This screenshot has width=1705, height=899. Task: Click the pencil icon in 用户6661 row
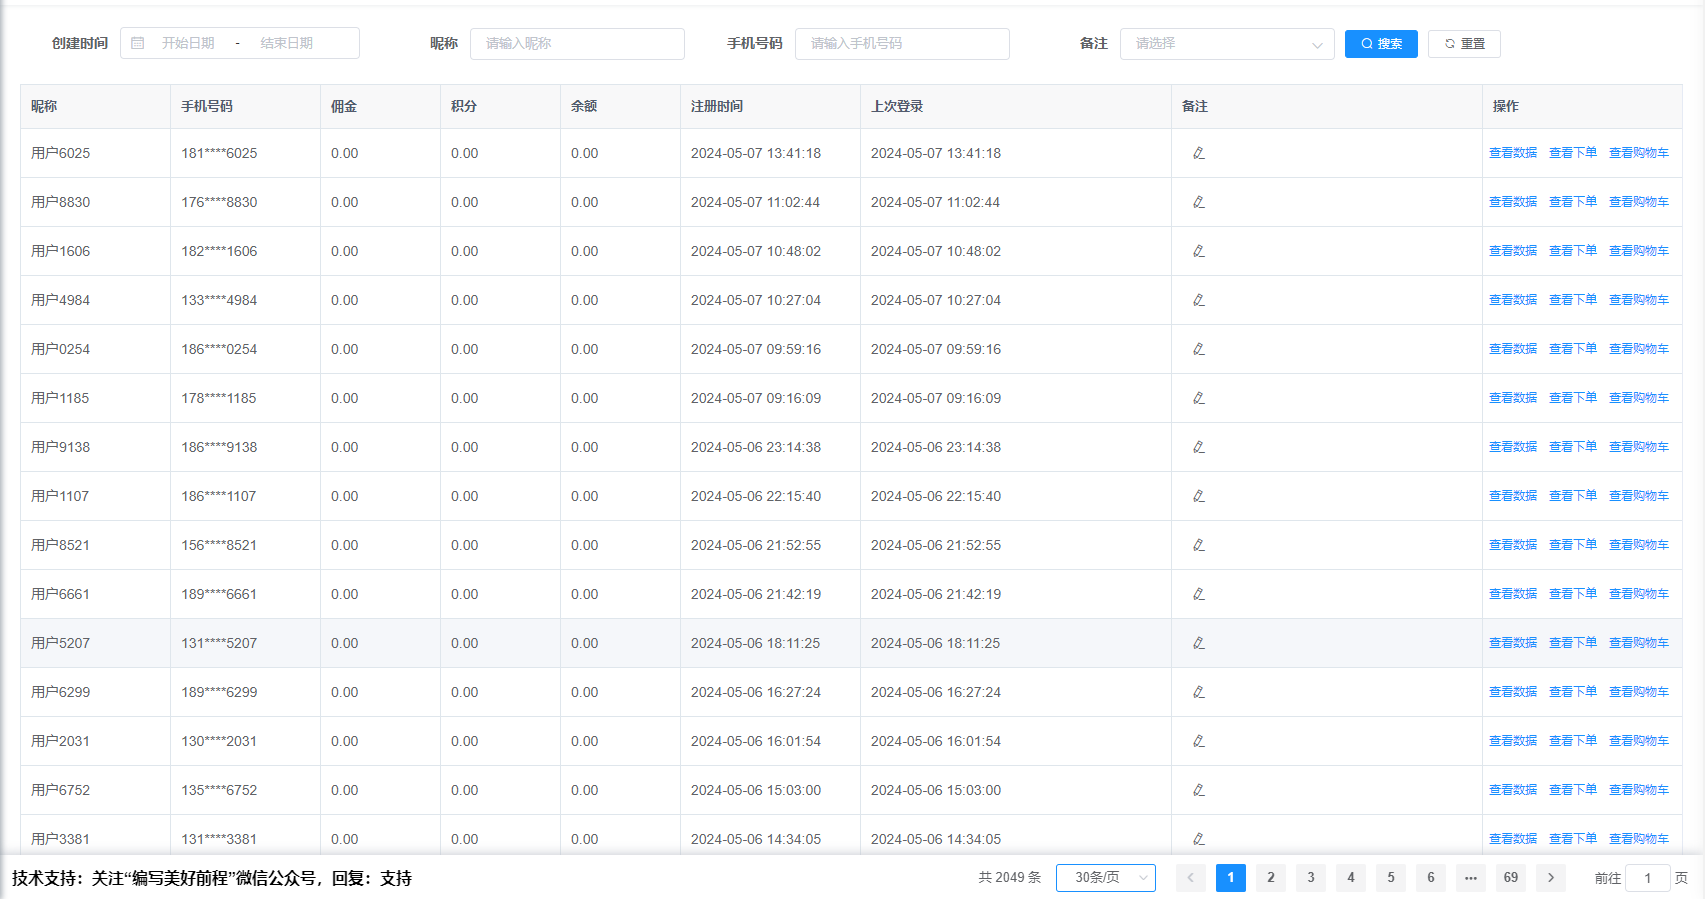point(1198,594)
